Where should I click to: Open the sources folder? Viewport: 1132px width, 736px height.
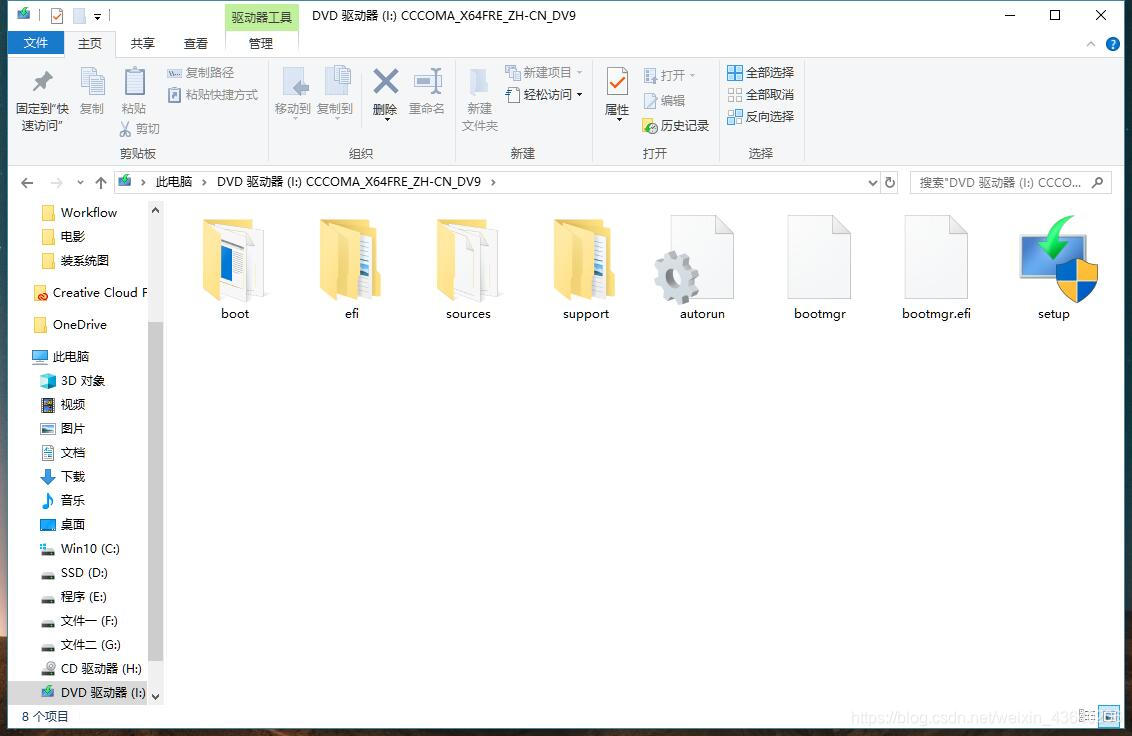468,268
